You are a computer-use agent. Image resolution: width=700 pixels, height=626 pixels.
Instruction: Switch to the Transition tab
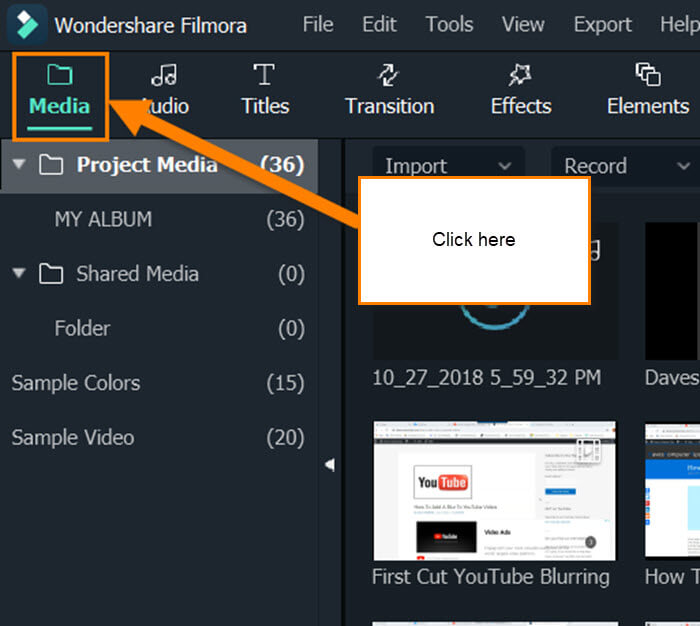(389, 89)
